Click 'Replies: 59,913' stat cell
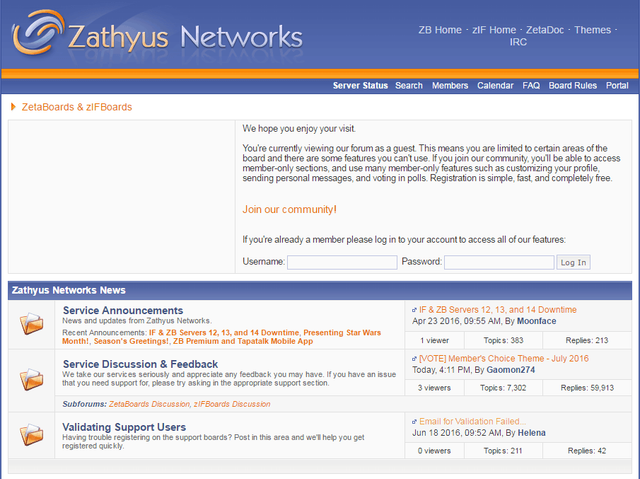 click(587, 388)
